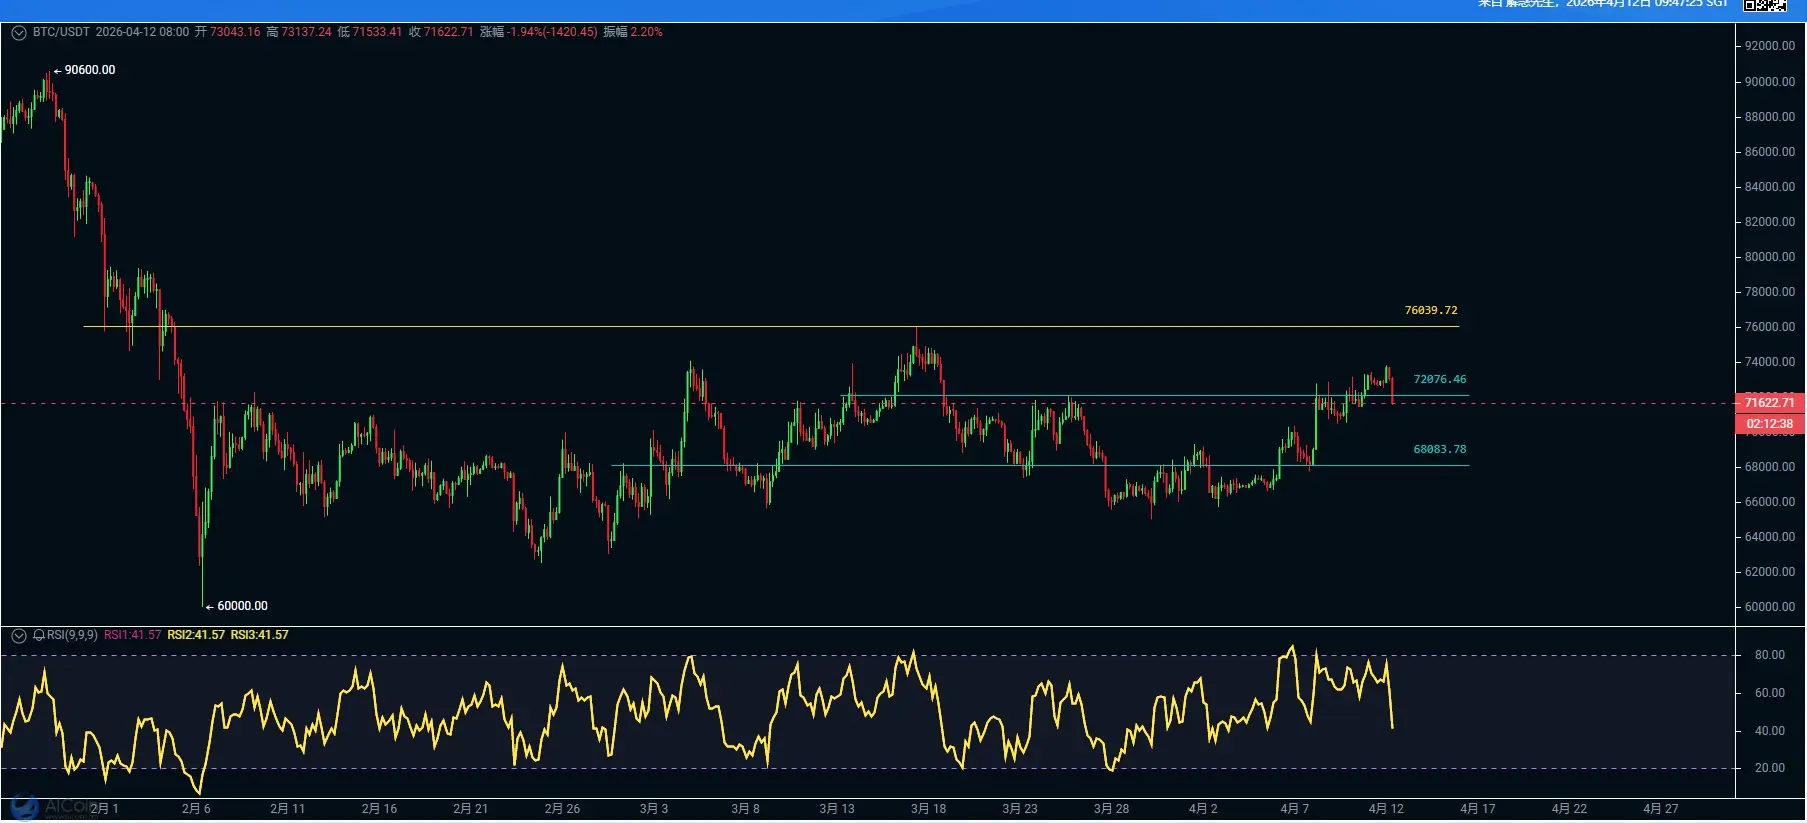Click the change value -1.94%(-1420.45)
This screenshot has height=823, width=1807.
(552, 32)
